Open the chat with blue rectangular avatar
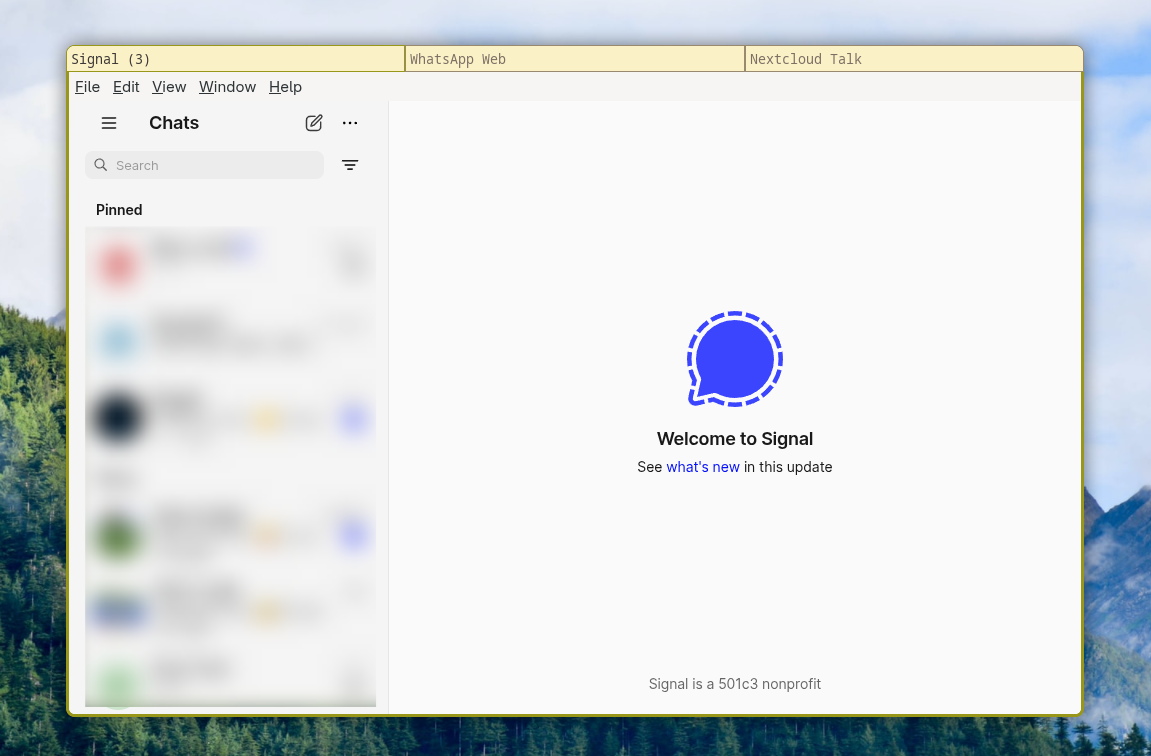 (230, 611)
